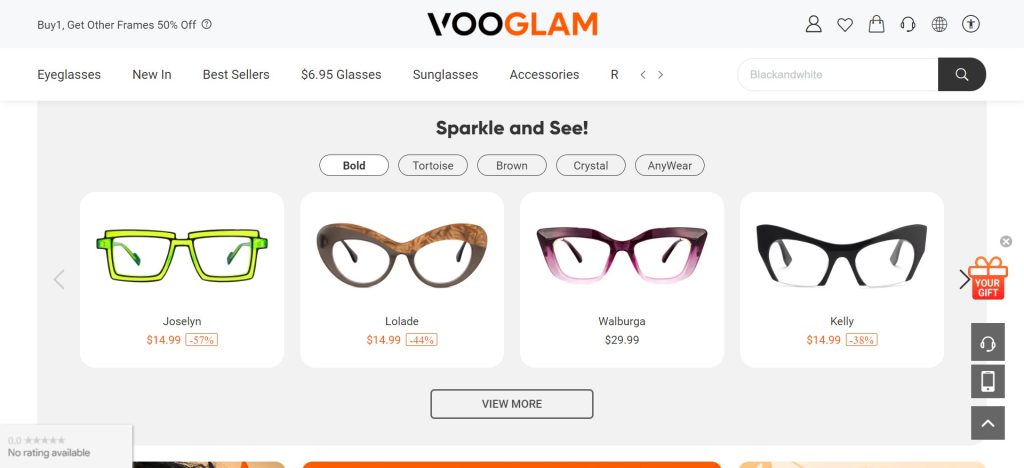1024x468 pixels.
Task: Open the Sunglasses menu item
Action: tap(445, 74)
